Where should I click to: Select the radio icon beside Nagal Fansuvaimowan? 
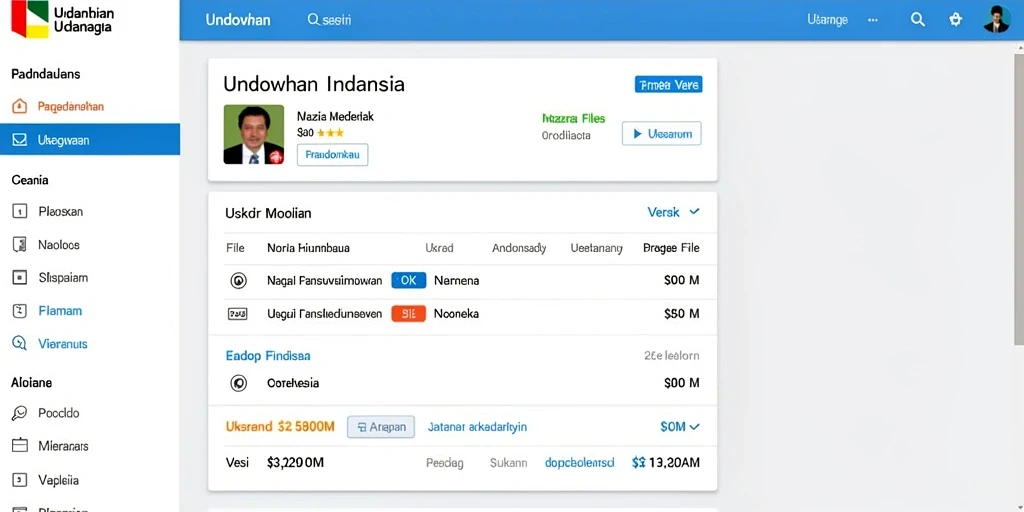tap(238, 281)
